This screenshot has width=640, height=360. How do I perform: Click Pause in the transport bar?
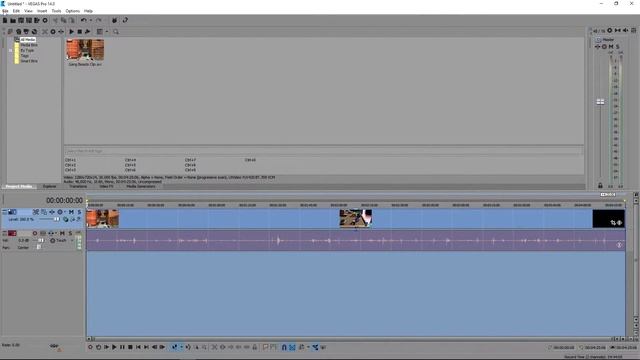(122, 347)
